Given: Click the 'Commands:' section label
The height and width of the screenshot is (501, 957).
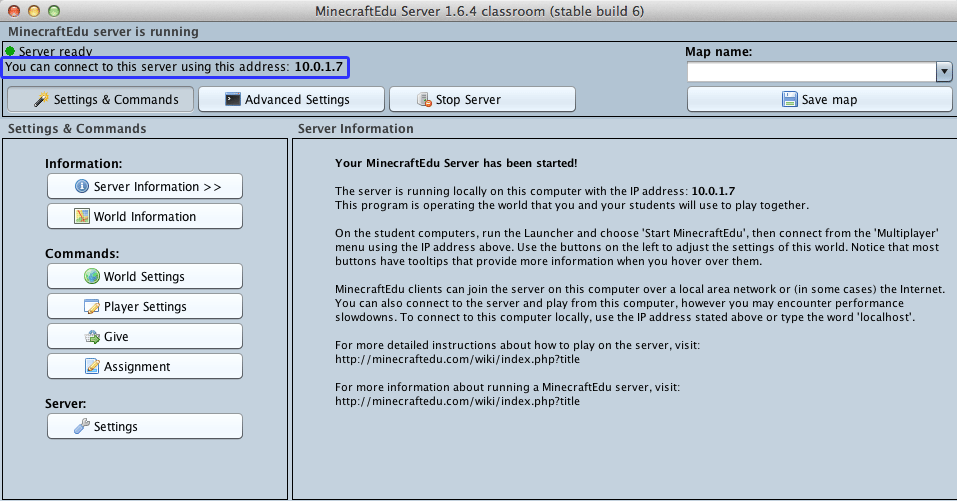Looking at the screenshot, I should pos(82,253).
